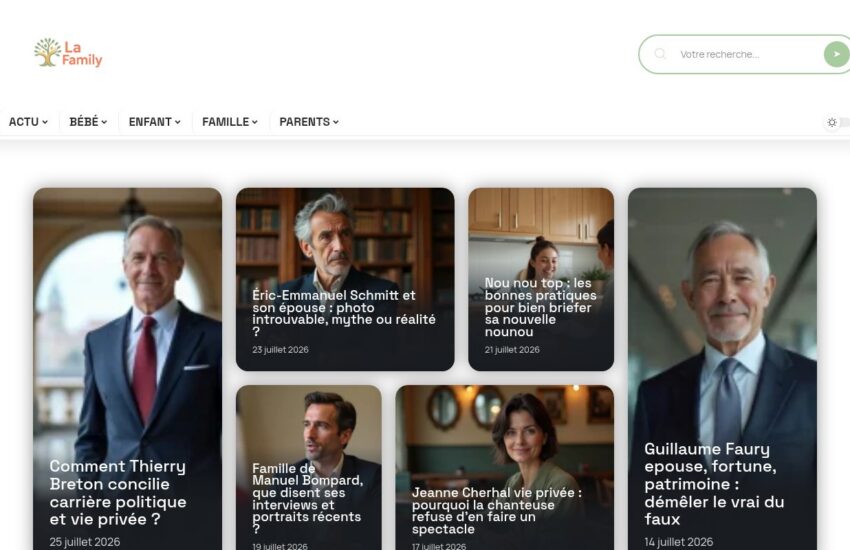Open Éric-Emmanuel Schmitt et son épouse article
Image resolution: width=850 pixels, height=550 pixels.
(x=344, y=313)
